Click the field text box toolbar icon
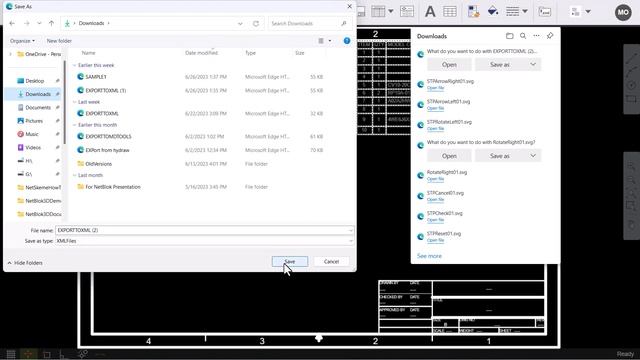The height and width of the screenshot is (360, 640). pyautogui.click(x=407, y=11)
